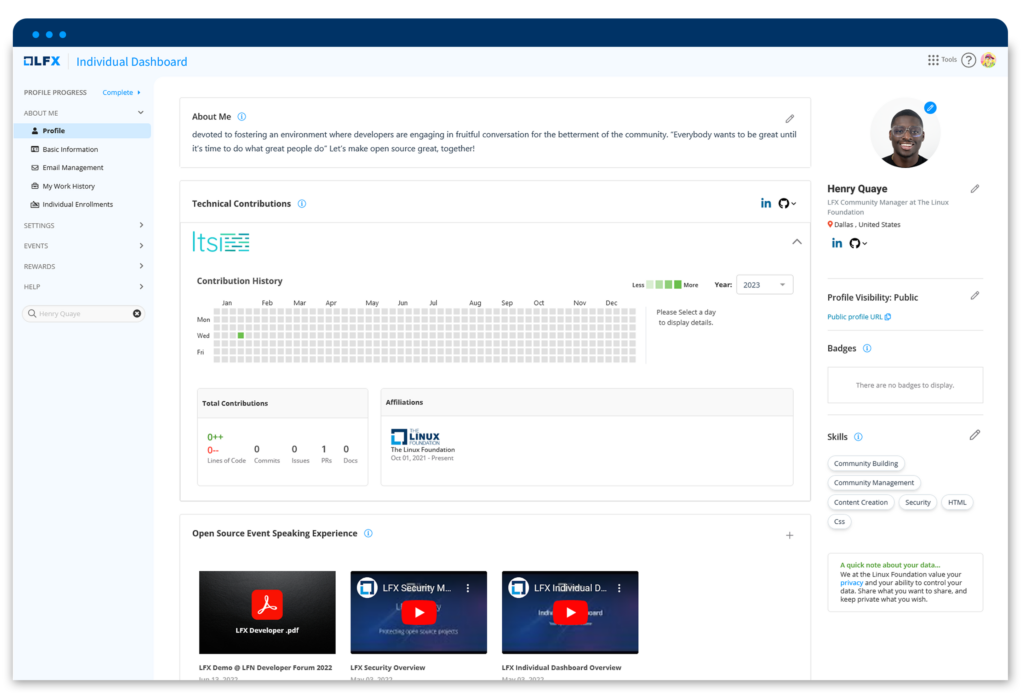Select a green day in the contribution heatmap

[240, 336]
